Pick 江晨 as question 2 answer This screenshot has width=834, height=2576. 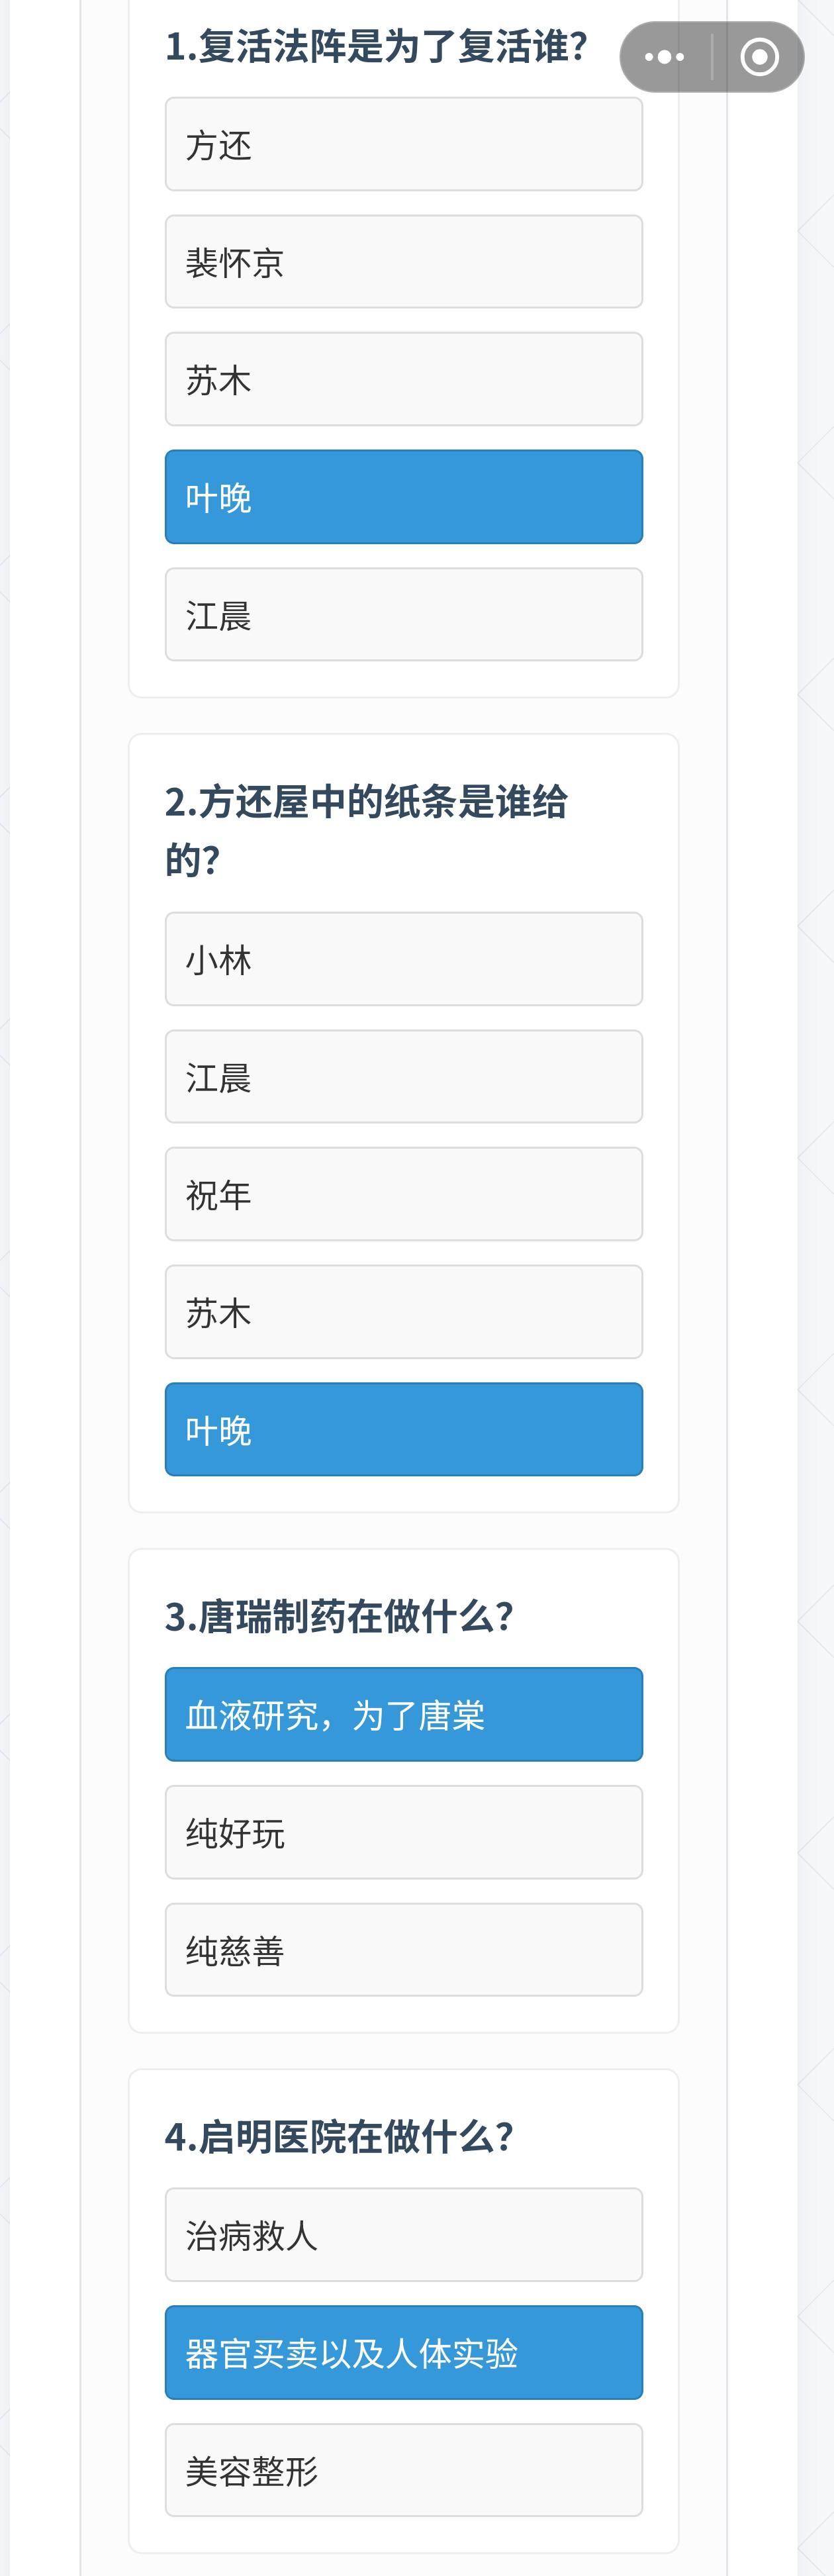pyautogui.click(x=403, y=1077)
